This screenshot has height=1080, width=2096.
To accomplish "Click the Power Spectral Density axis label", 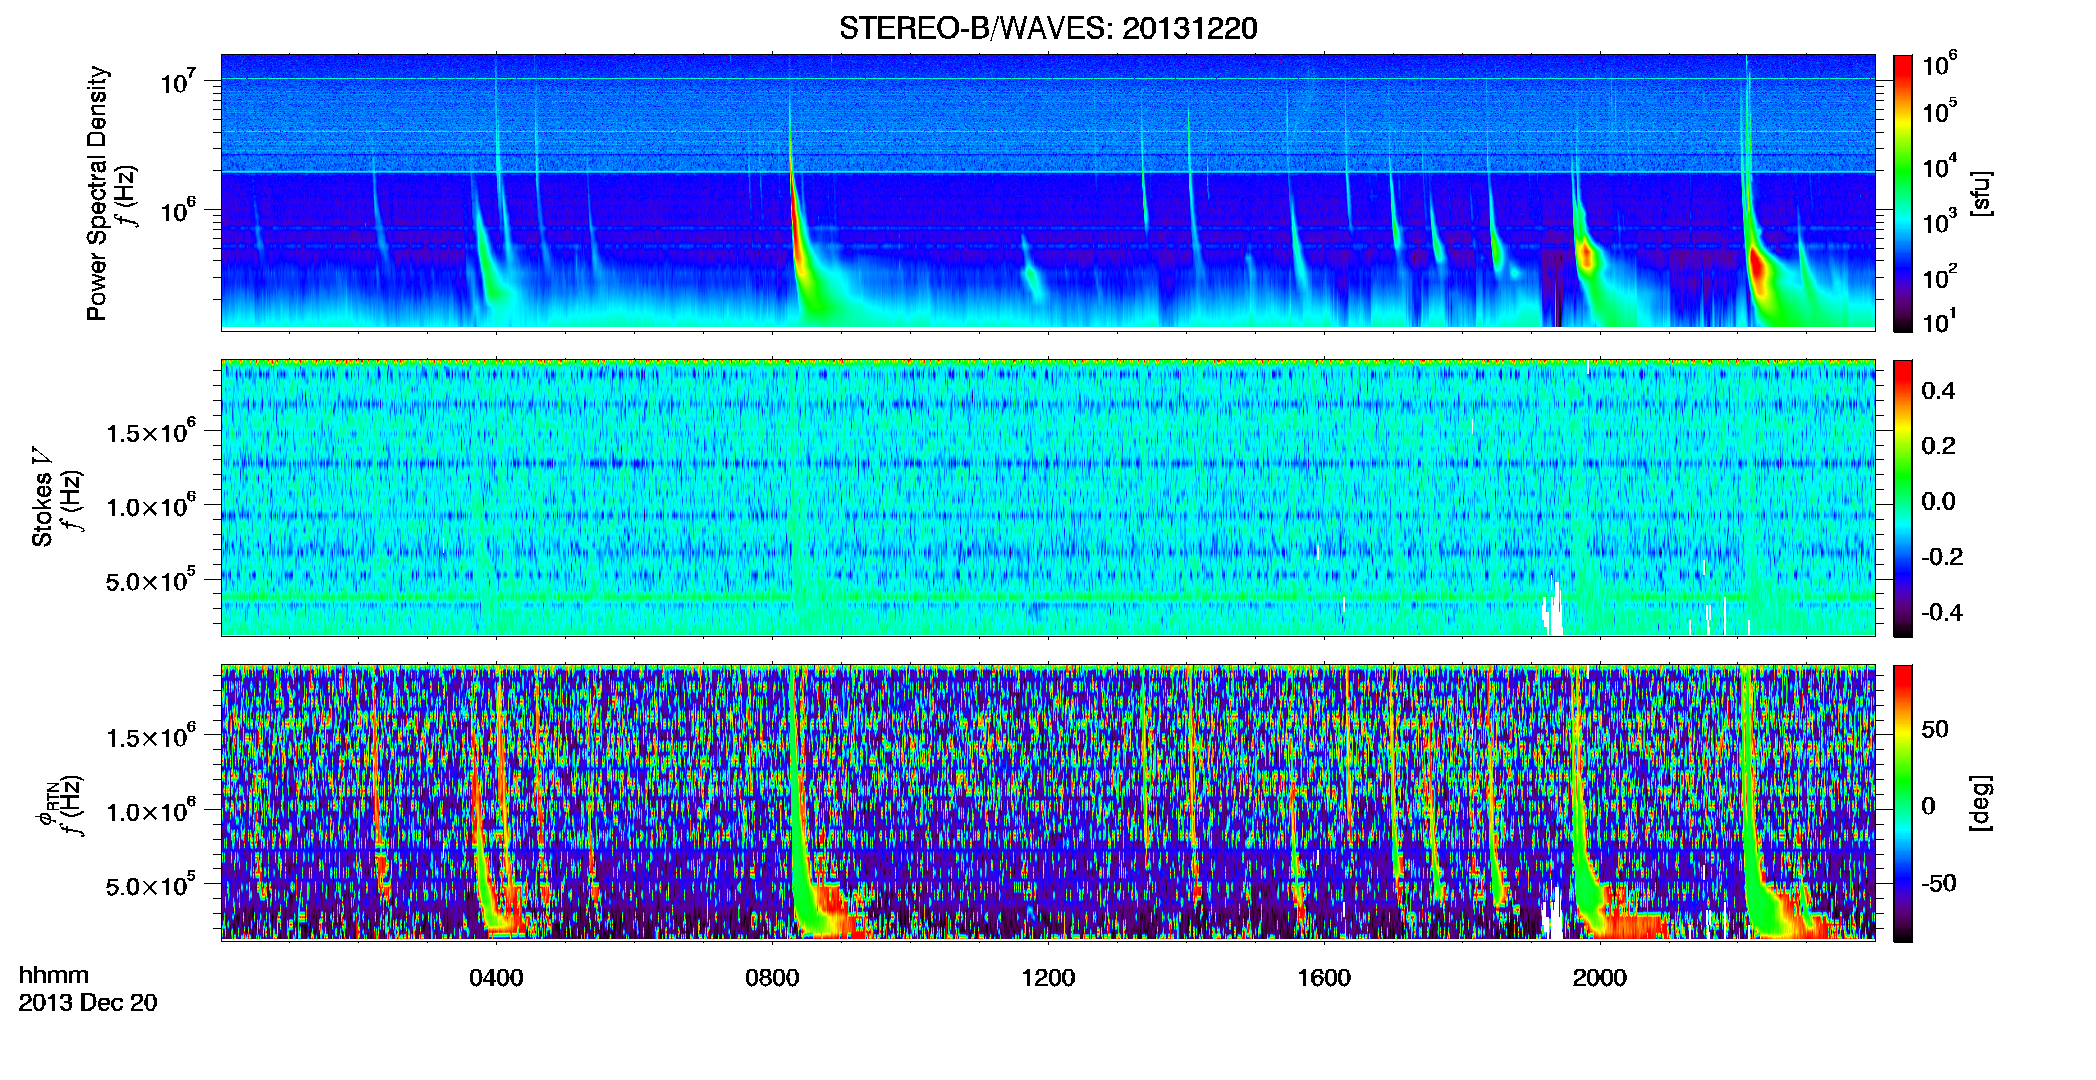I will (x=97, y=193).
